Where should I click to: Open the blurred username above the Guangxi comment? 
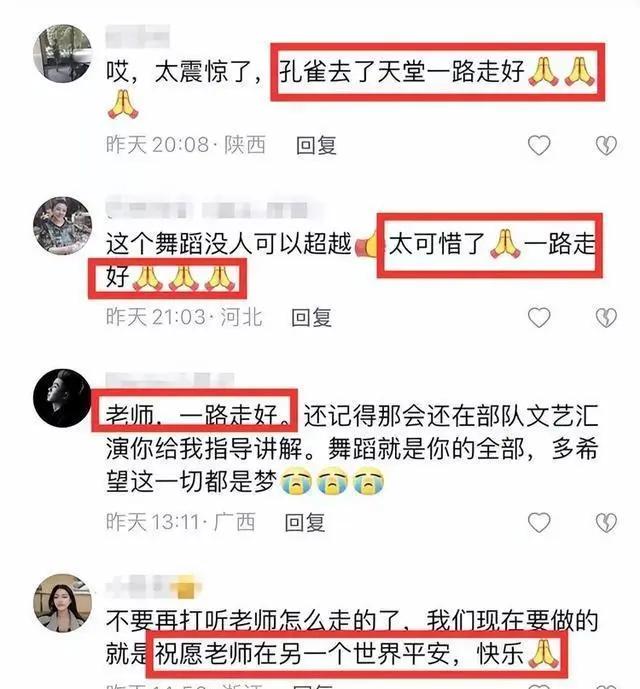pyautogui.click(x=170, y=381)
